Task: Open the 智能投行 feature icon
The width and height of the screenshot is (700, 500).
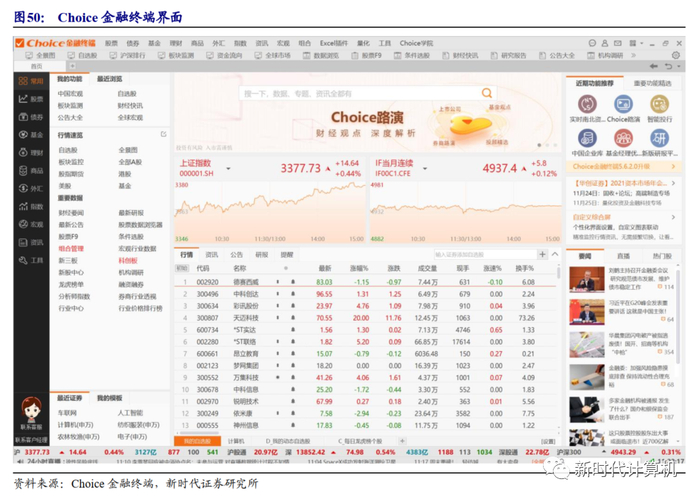Action: point(659,104)
